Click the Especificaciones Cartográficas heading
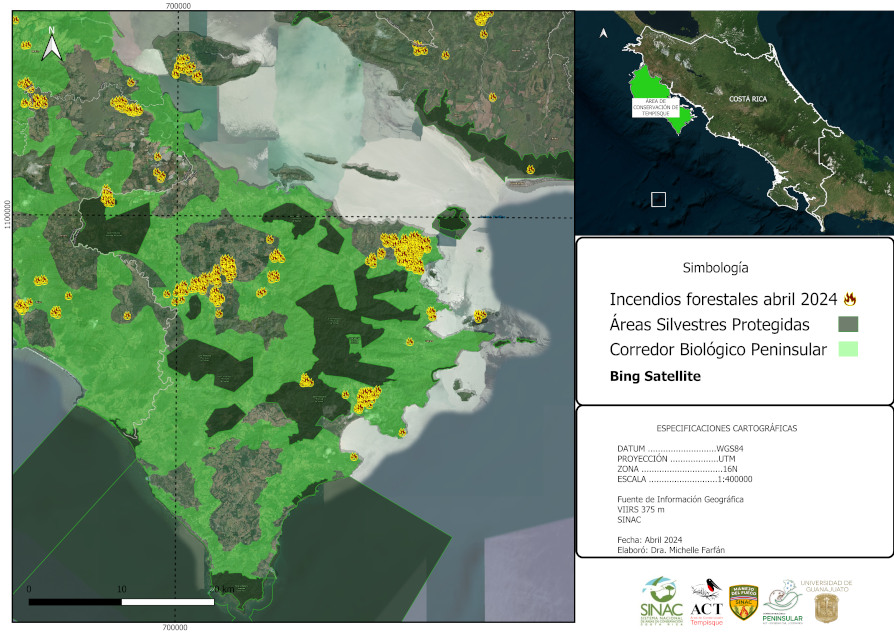The width and height of the screenshot is (894, 633). [733, 427]
